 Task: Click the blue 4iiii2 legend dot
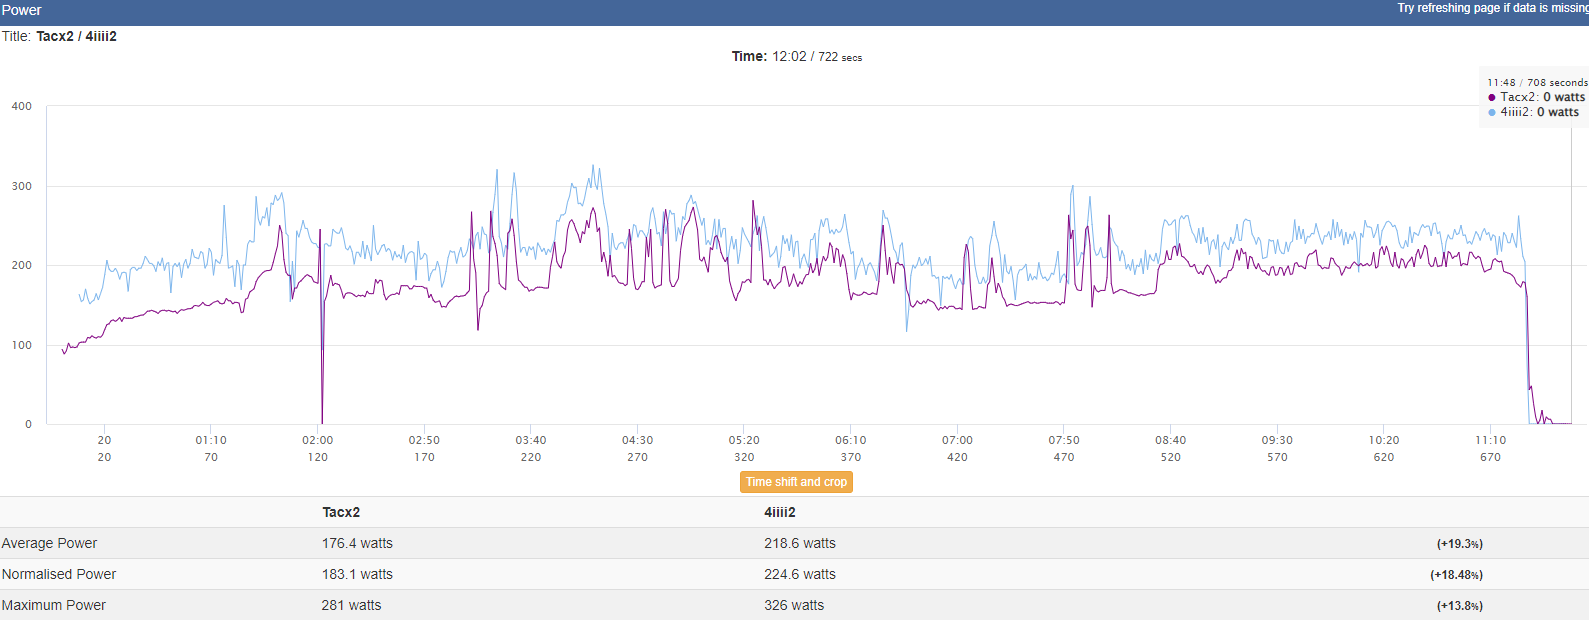pos(1492,113)
